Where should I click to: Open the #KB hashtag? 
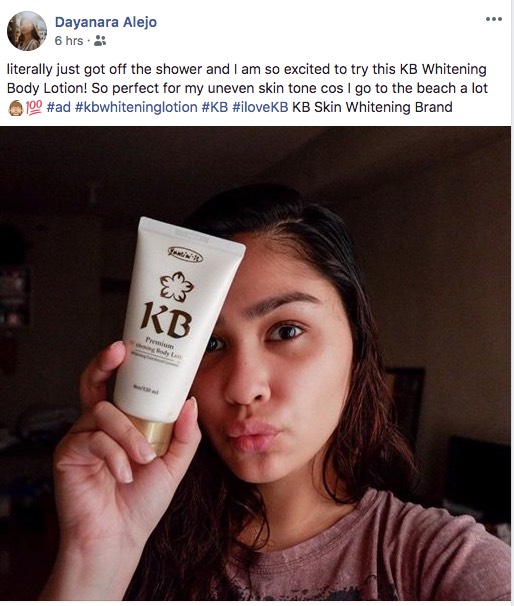215,107
